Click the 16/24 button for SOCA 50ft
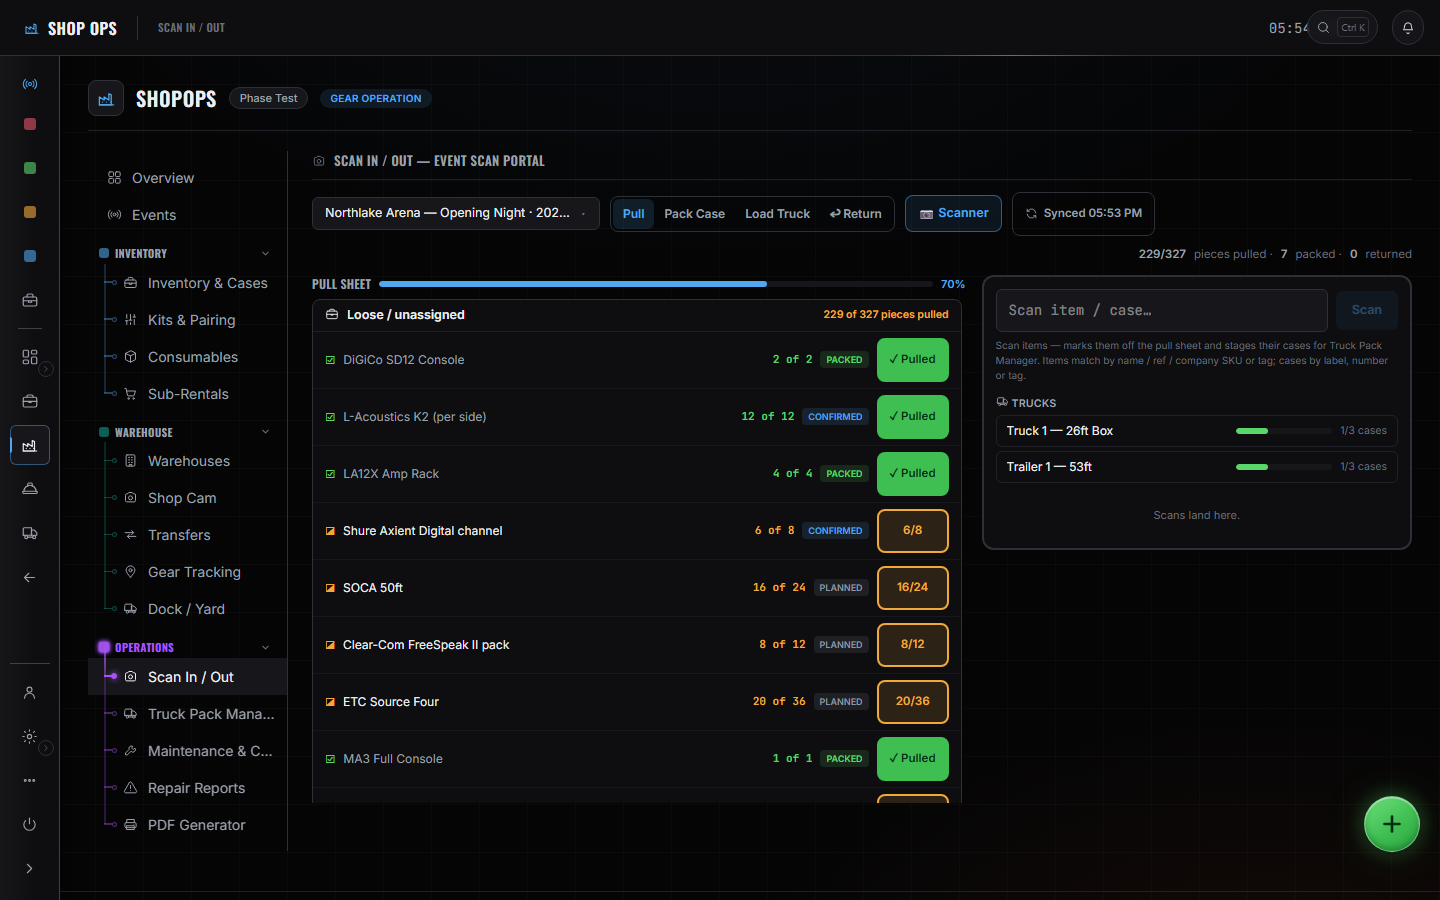 [x=913, y=588]
